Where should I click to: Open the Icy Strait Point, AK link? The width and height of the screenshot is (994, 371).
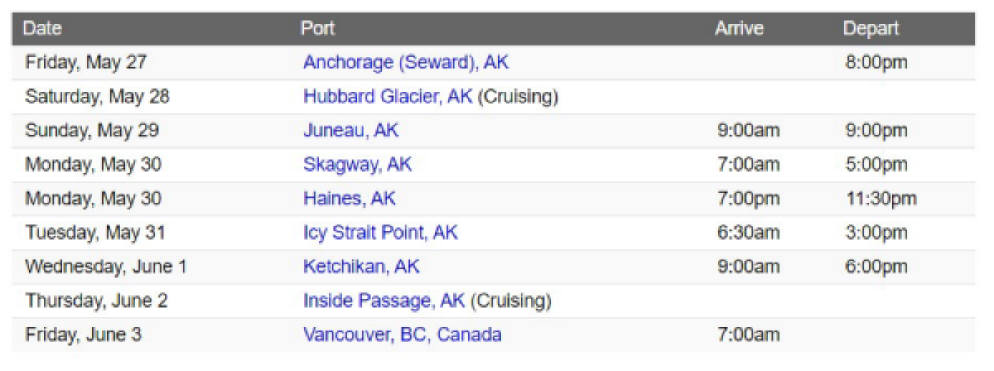click(x=380, y=233)
